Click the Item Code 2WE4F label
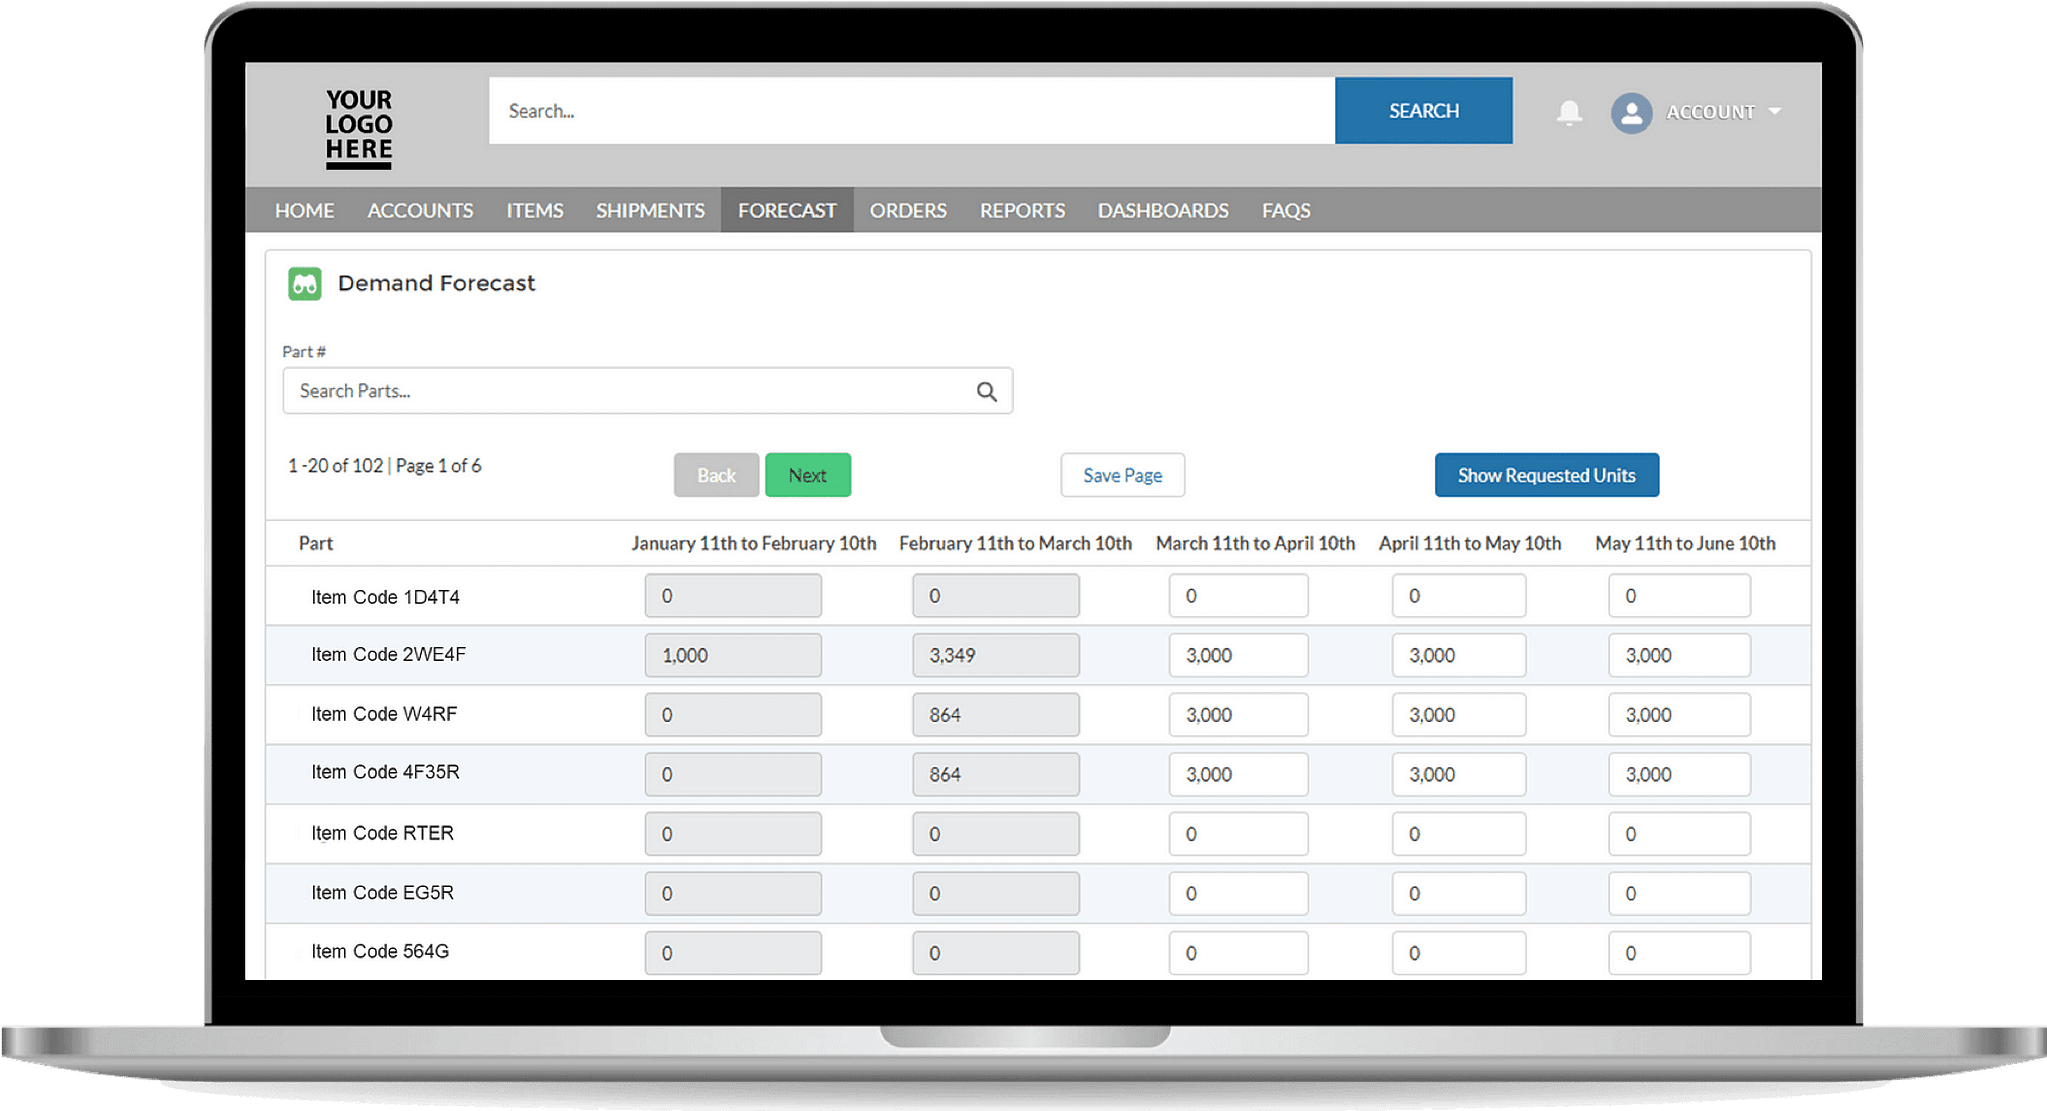This screenshot has width=2047, height=1111. point(388,655)
